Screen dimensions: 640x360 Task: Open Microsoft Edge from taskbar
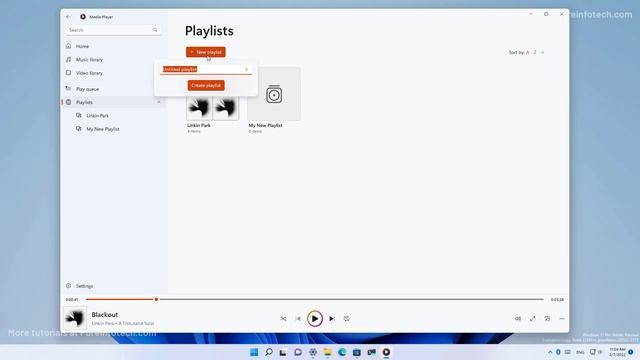(x=342, y=352)
